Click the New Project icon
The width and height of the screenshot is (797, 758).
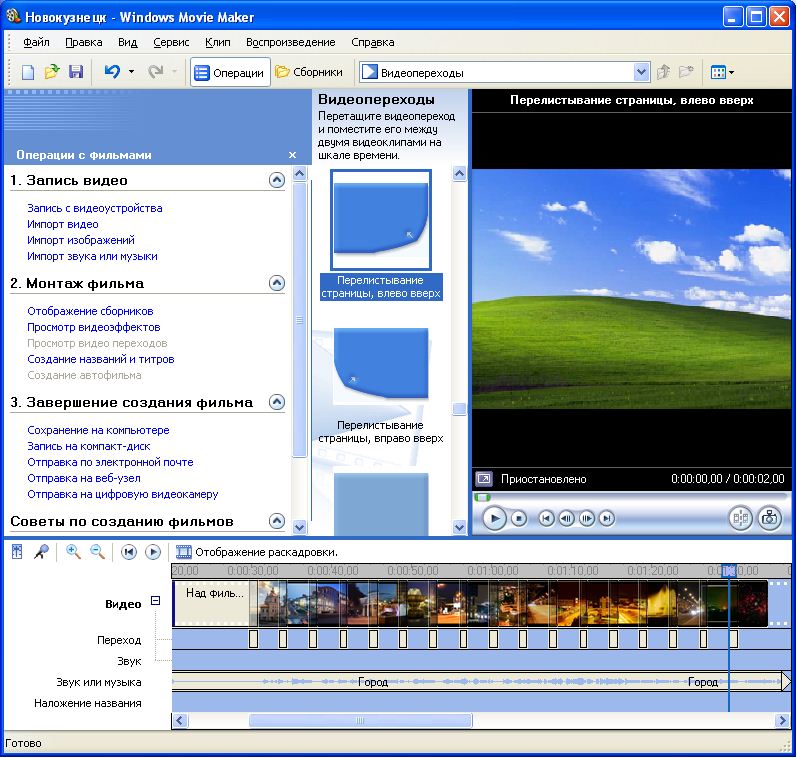point(28,72)
